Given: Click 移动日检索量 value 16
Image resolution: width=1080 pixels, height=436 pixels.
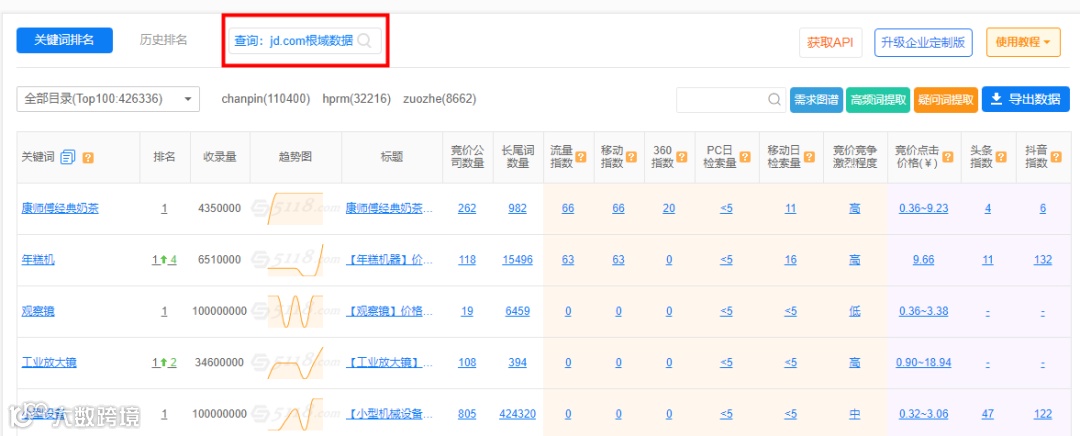Looking at the screenshot, I should point(790,260).
